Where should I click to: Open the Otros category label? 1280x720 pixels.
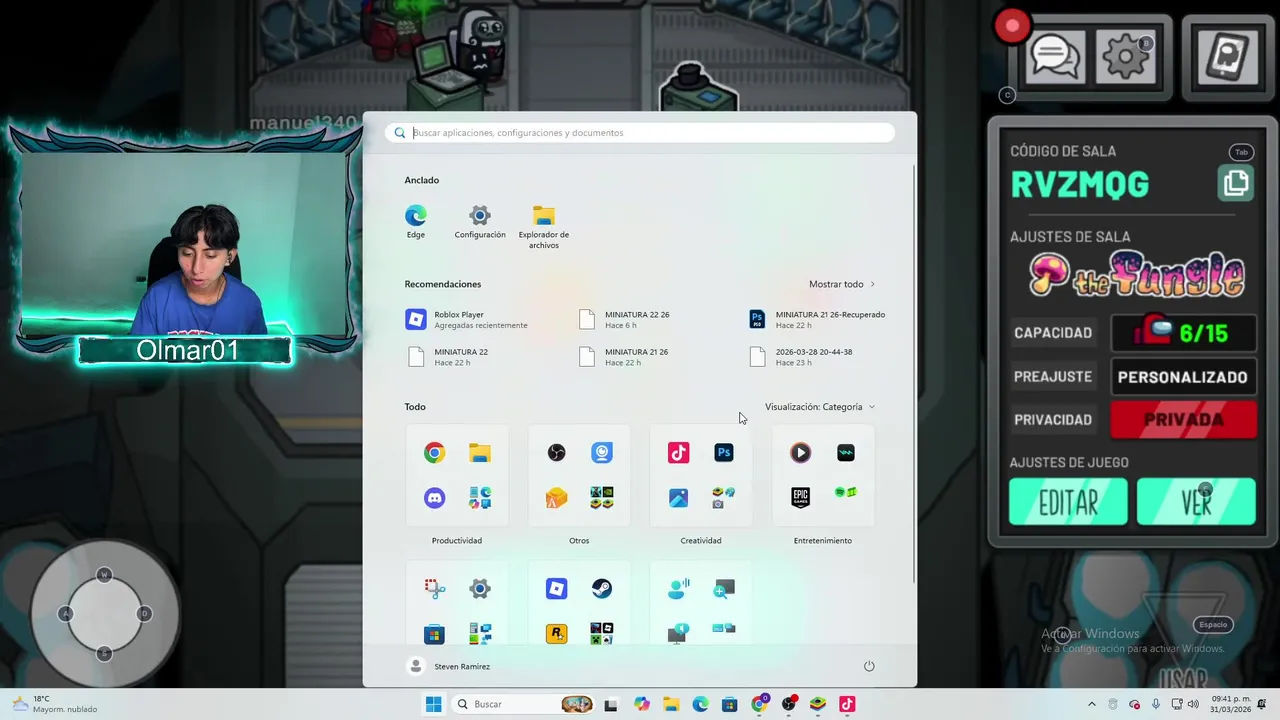[579, 541]
